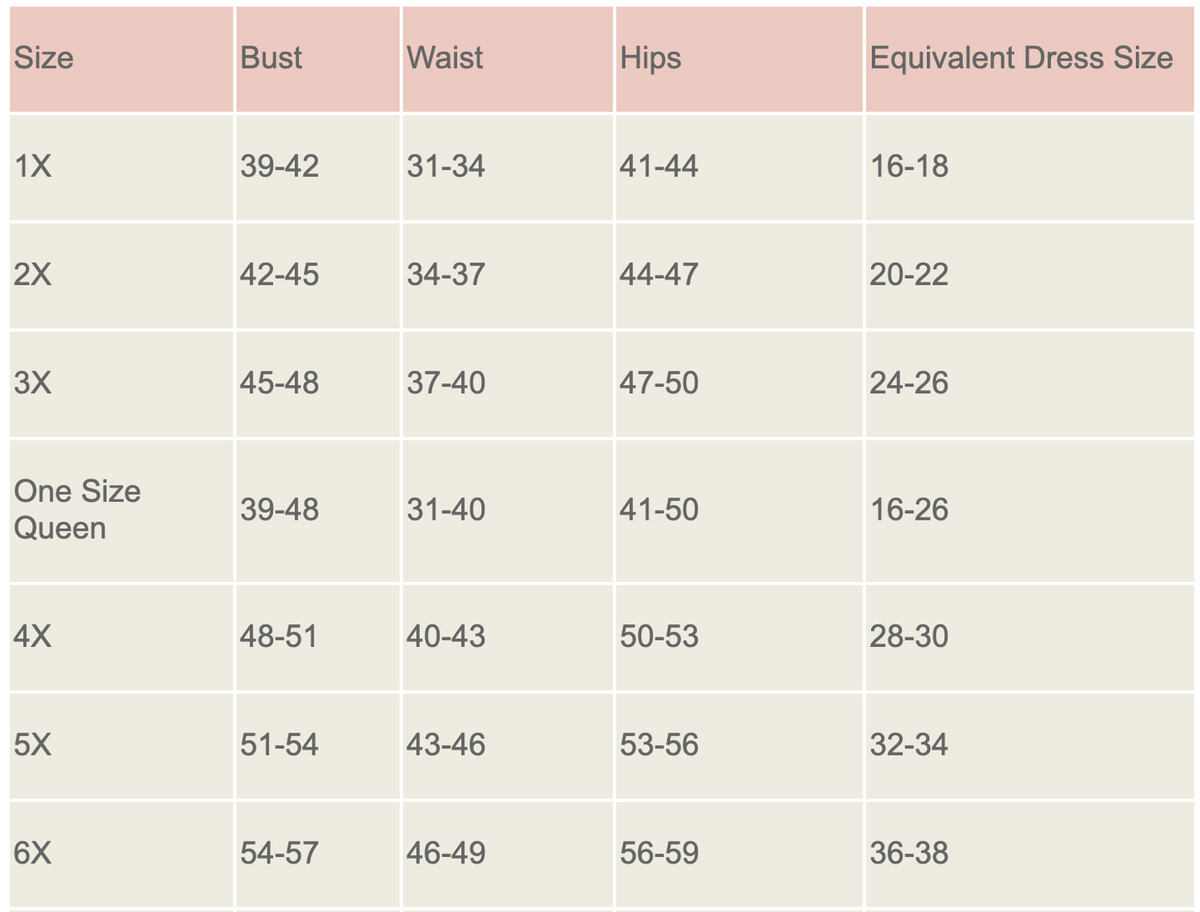Click the 1X bust value 39-42
Screen dimensions: 1200x912
tap(279, 166)
